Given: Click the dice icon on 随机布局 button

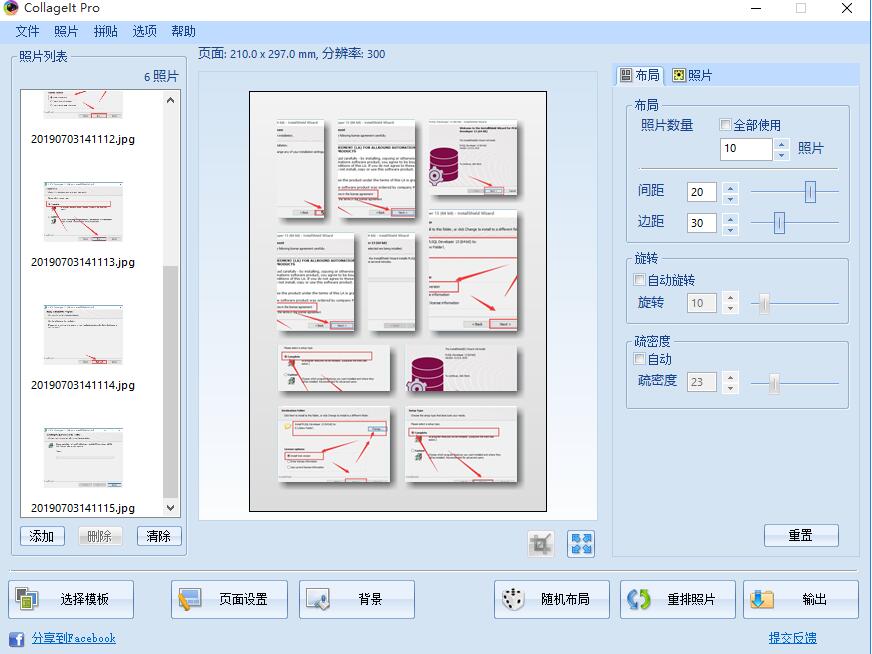Looking at the screenshot, I should click(512, 598).
